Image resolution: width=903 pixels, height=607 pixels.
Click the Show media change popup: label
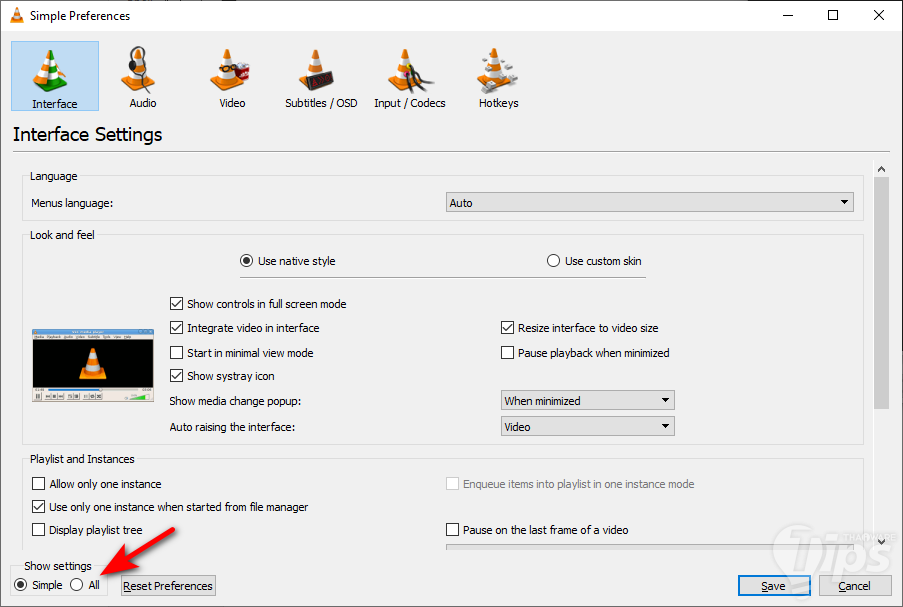pyautogui.click(x=235, y=401)
